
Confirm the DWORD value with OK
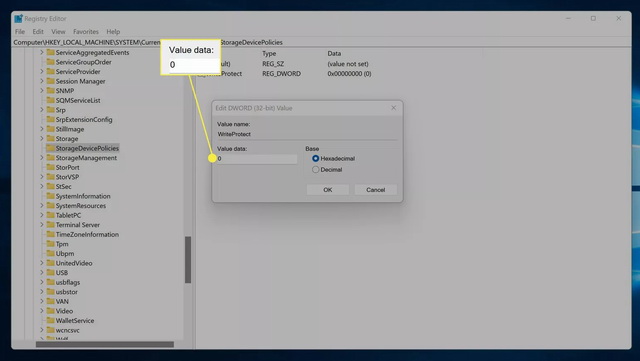coord(328,190)
